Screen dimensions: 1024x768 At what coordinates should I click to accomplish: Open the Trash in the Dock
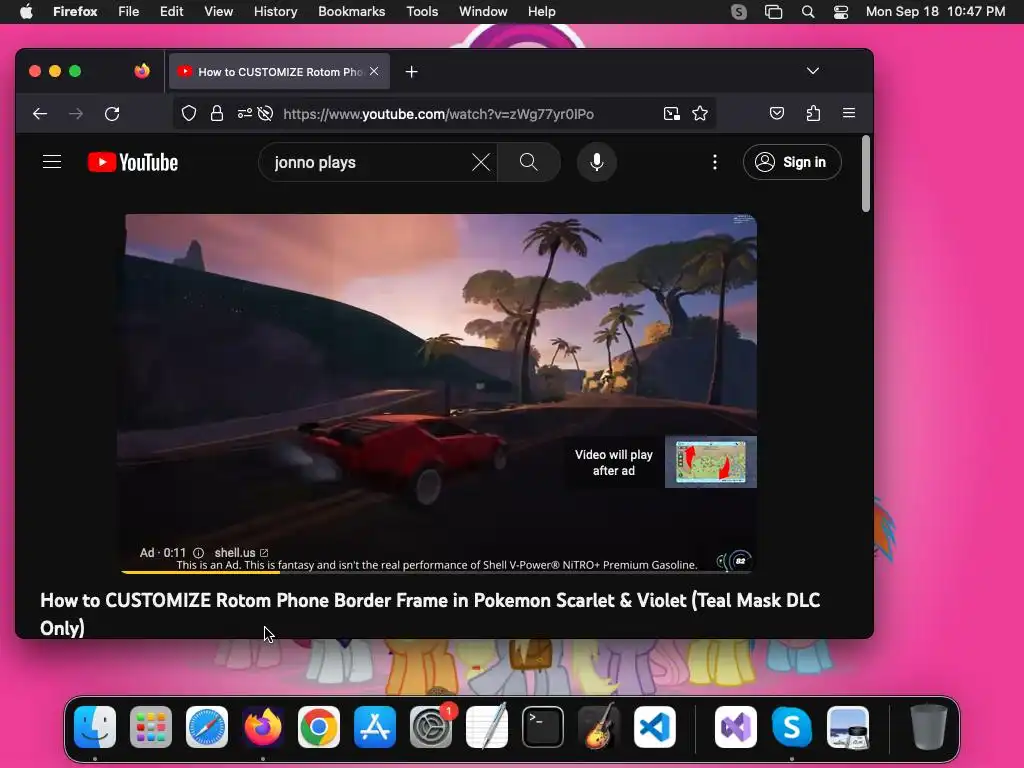pos(929,727)
